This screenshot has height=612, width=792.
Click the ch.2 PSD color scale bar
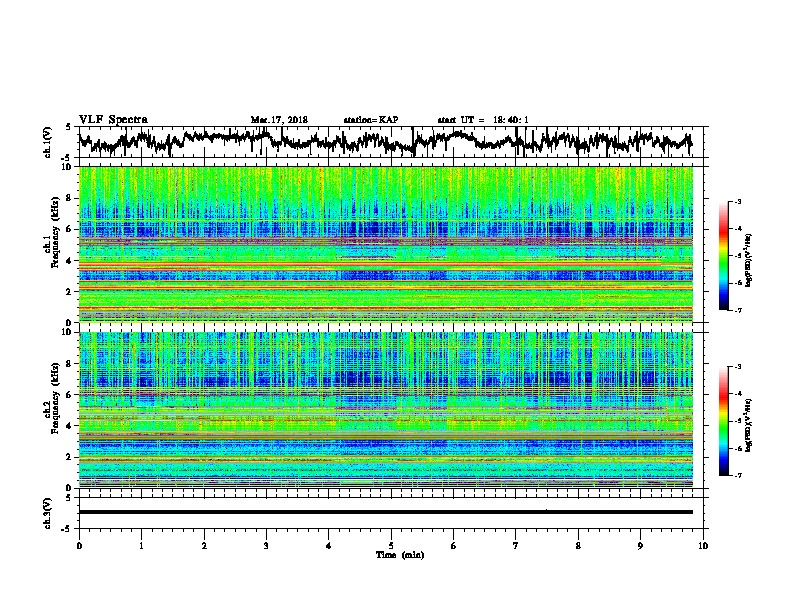coord(724,421)
